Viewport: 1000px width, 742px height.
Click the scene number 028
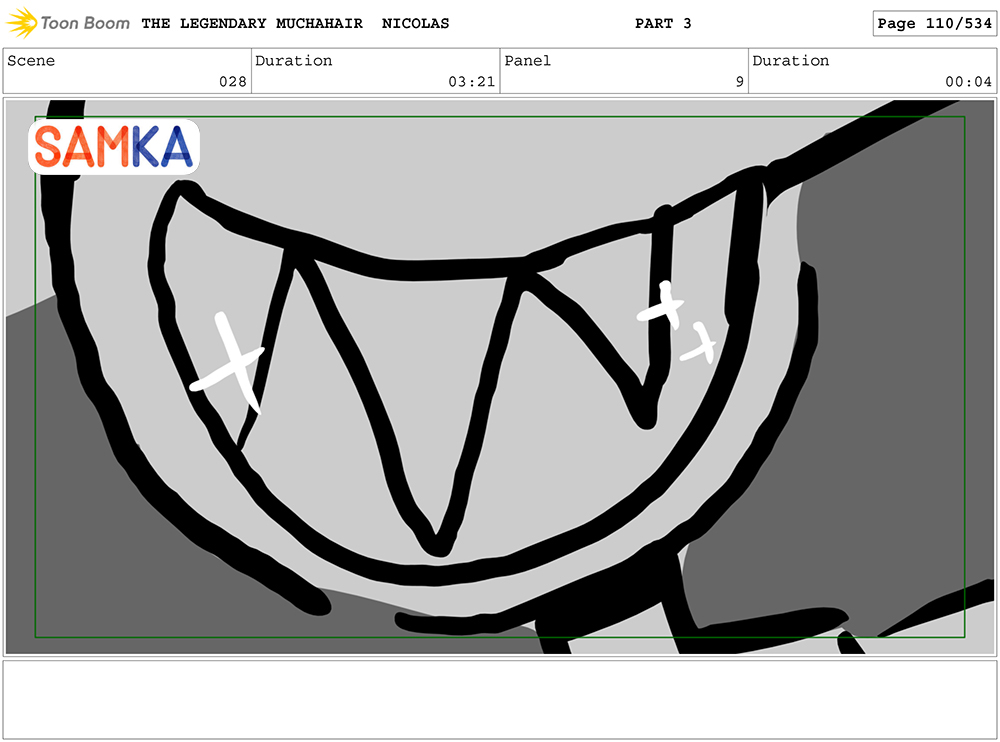(x=233, y=82)
